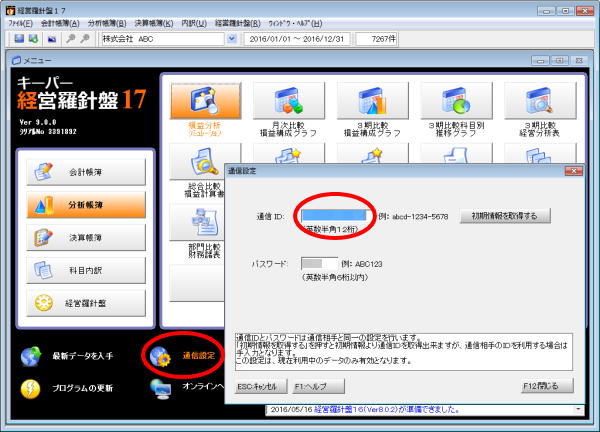Click the 通信設定 globe gear icon
Image resolution: width=600 pixels, height=432 pixels.
(x=160, y=357)
